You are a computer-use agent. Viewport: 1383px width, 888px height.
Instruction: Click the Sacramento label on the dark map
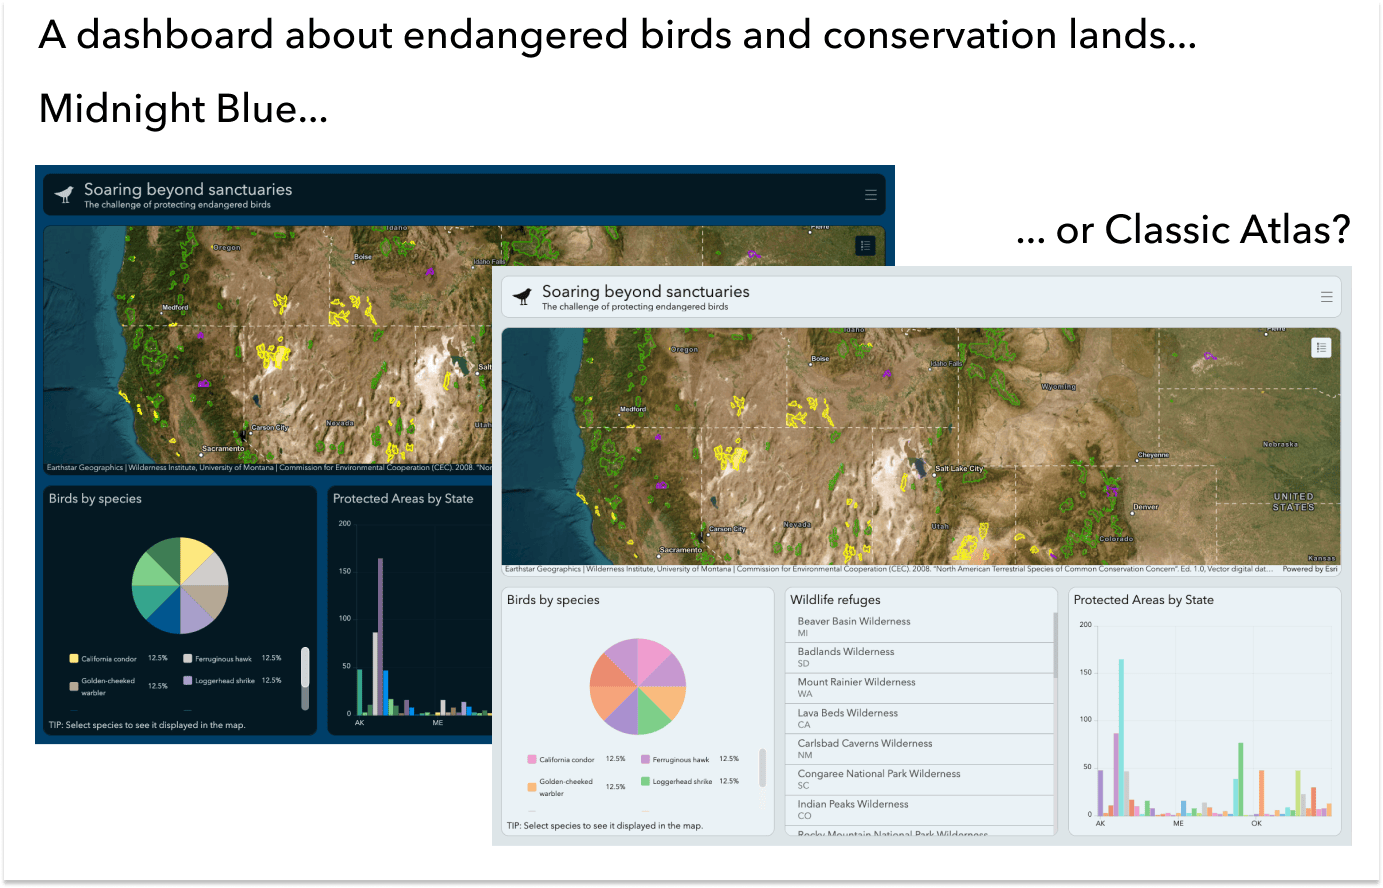click(223, 449)
